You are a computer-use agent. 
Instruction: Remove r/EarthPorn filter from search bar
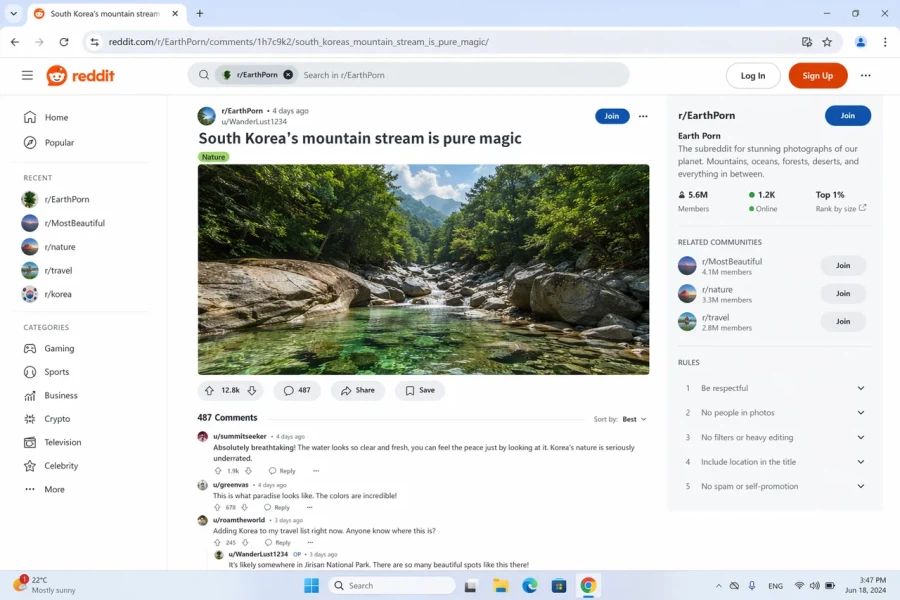288,75
